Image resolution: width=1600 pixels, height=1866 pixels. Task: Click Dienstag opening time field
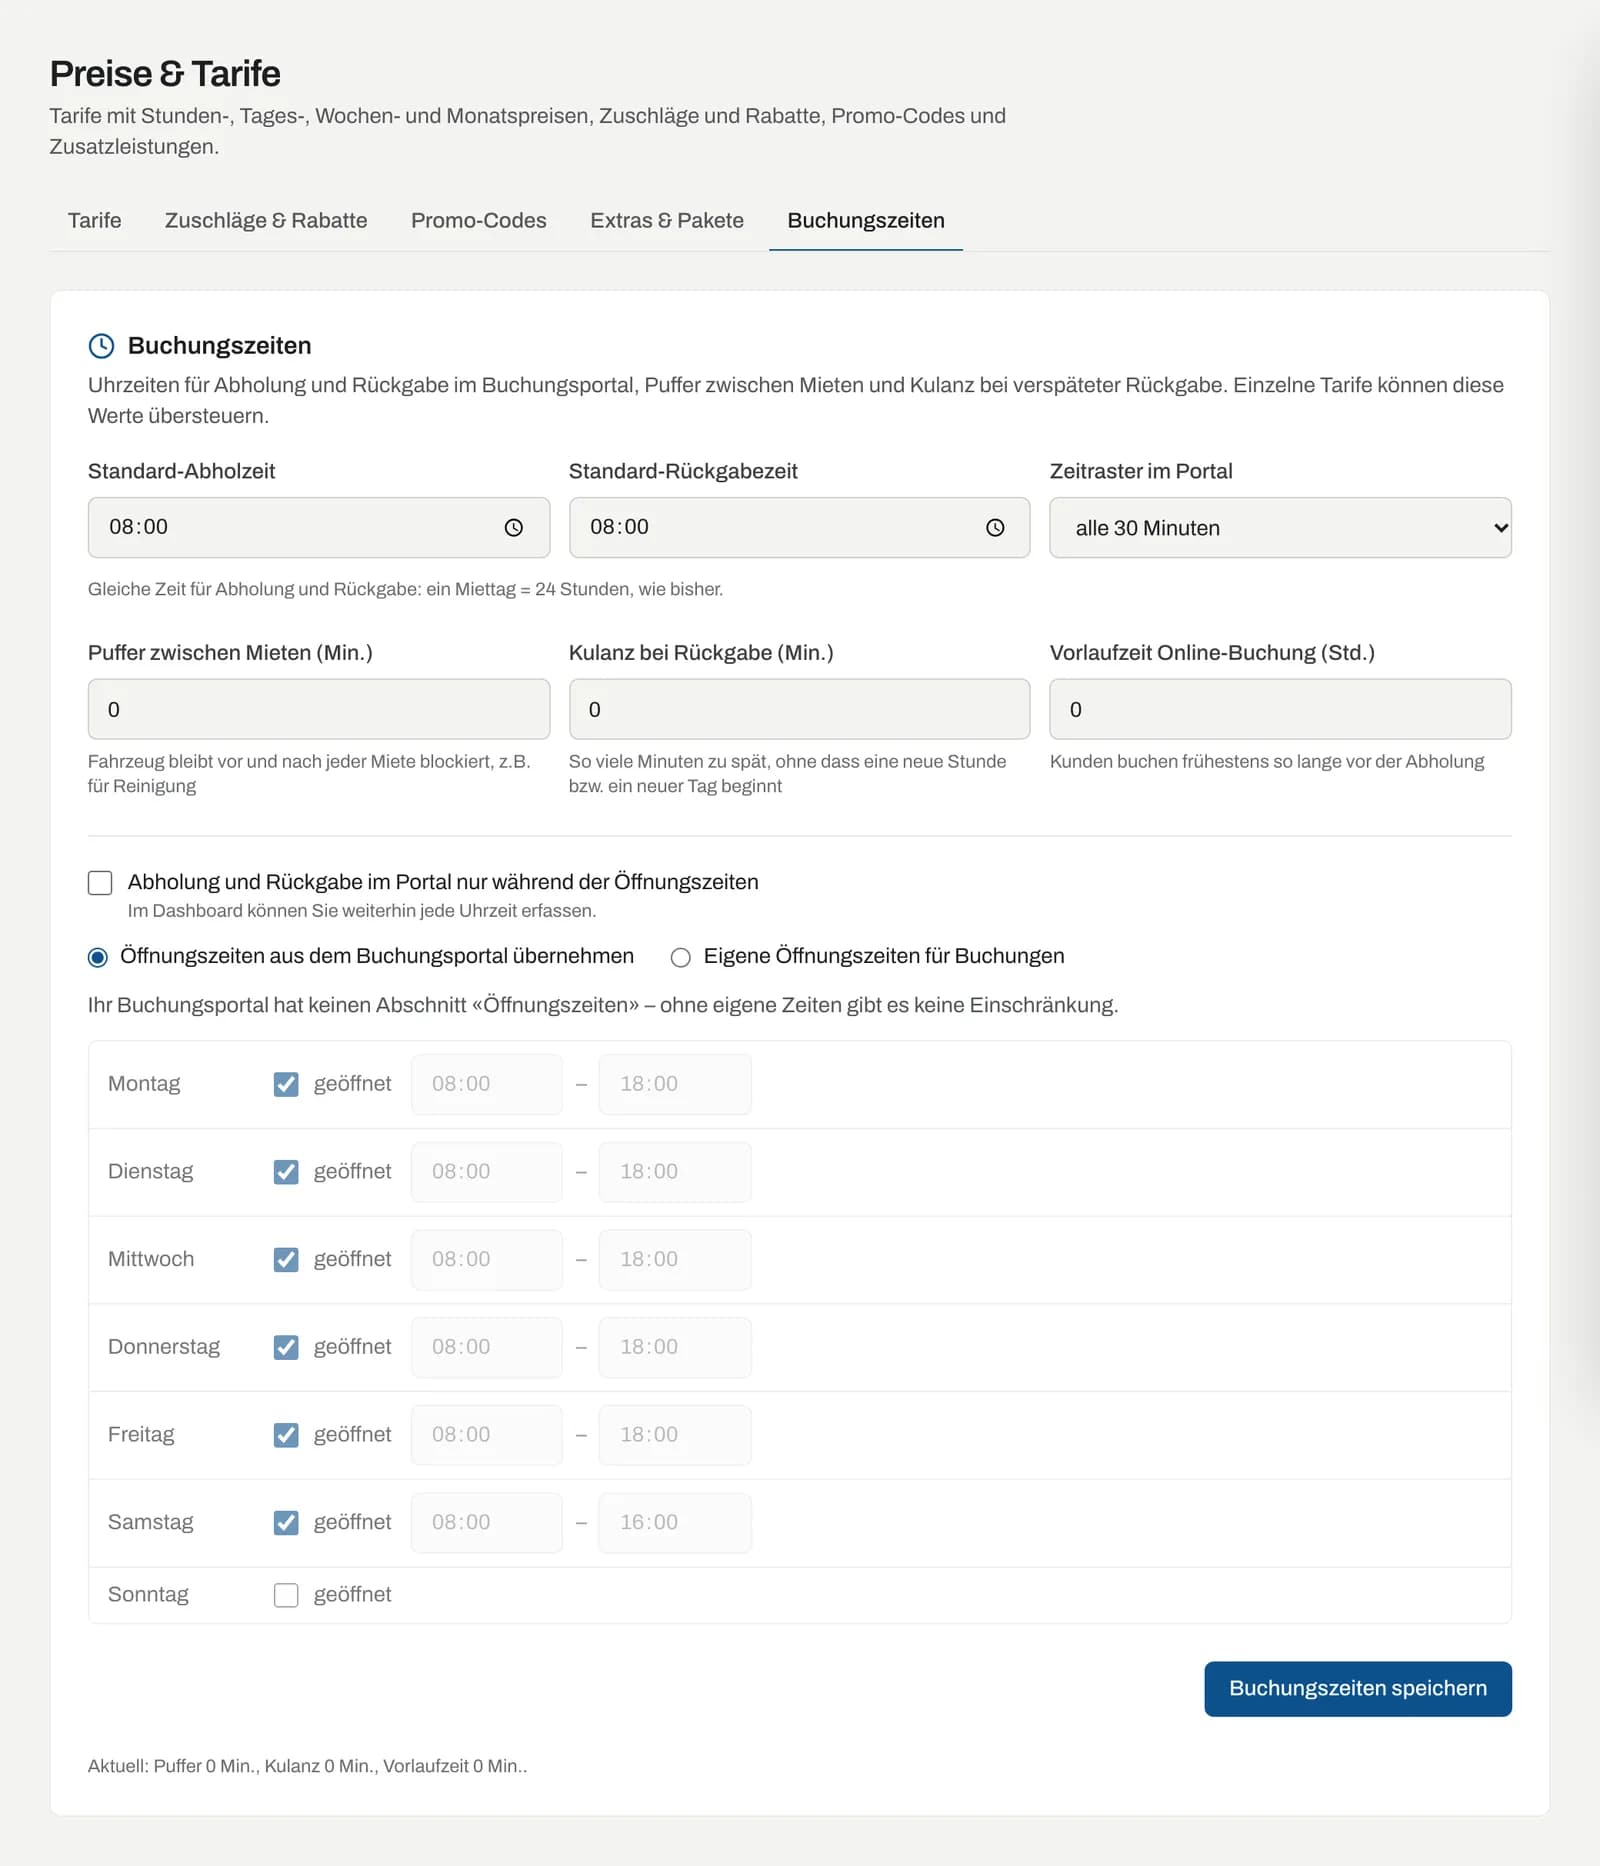point(487,1172)
